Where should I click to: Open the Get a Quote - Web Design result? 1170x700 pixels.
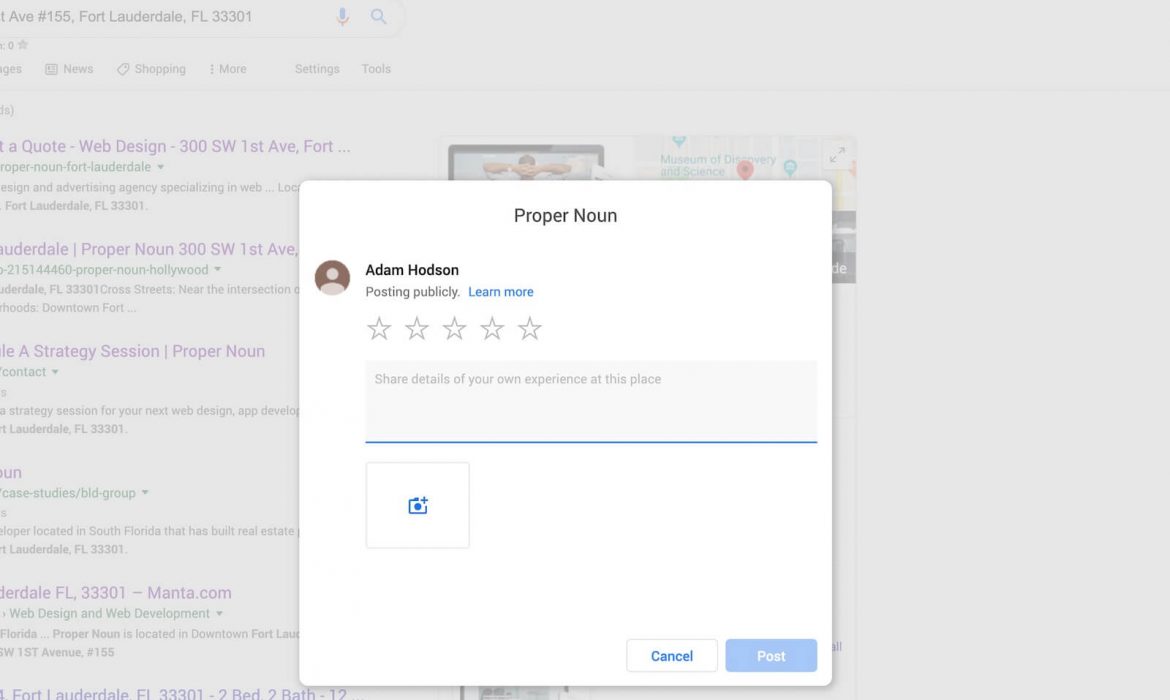coord(175,146)
